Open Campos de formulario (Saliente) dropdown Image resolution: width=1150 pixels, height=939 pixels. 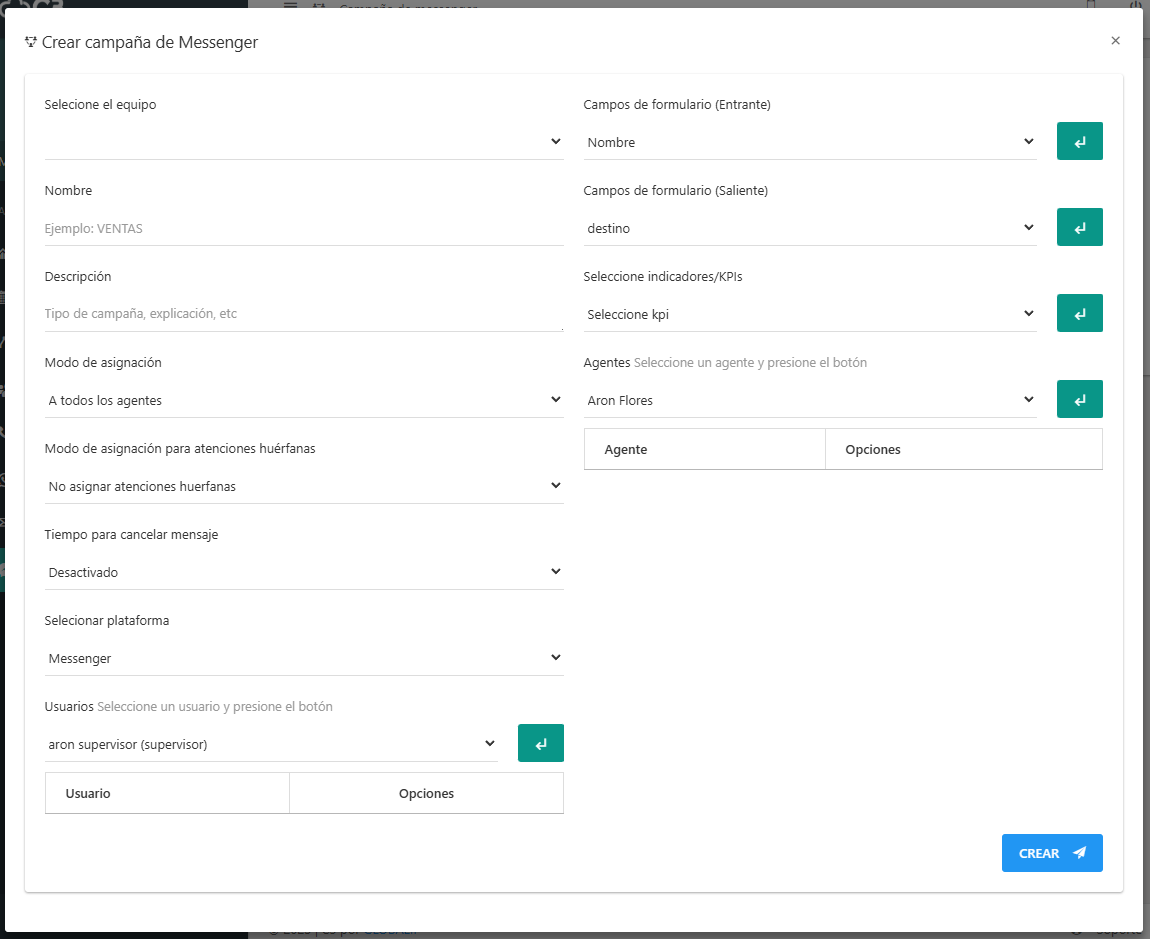(x=810, y=228)
